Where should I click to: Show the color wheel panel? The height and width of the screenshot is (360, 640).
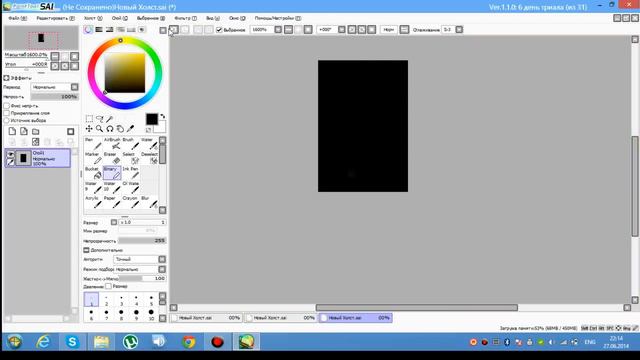88,29
